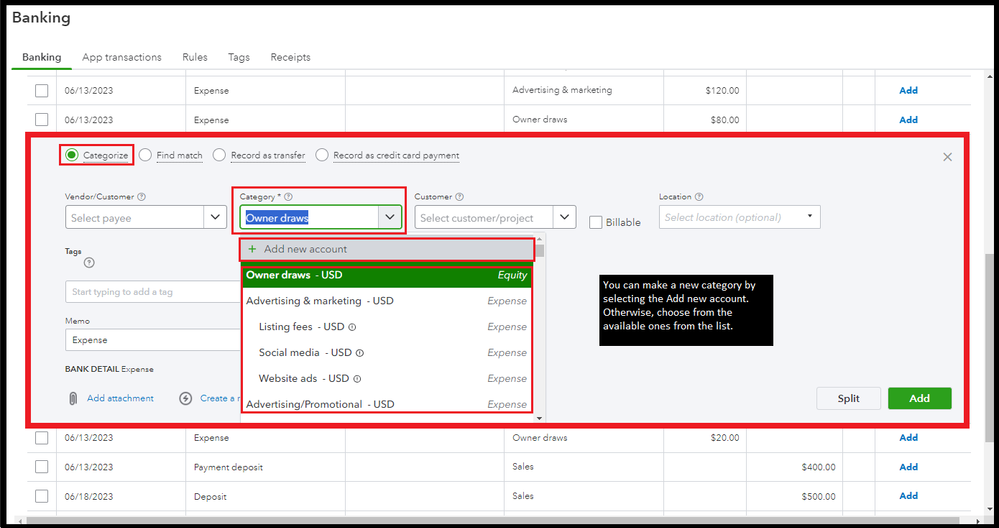The height and width of the screenshot is (528, 999).
Task: Click the Split button
Action: tap(849, 398)
